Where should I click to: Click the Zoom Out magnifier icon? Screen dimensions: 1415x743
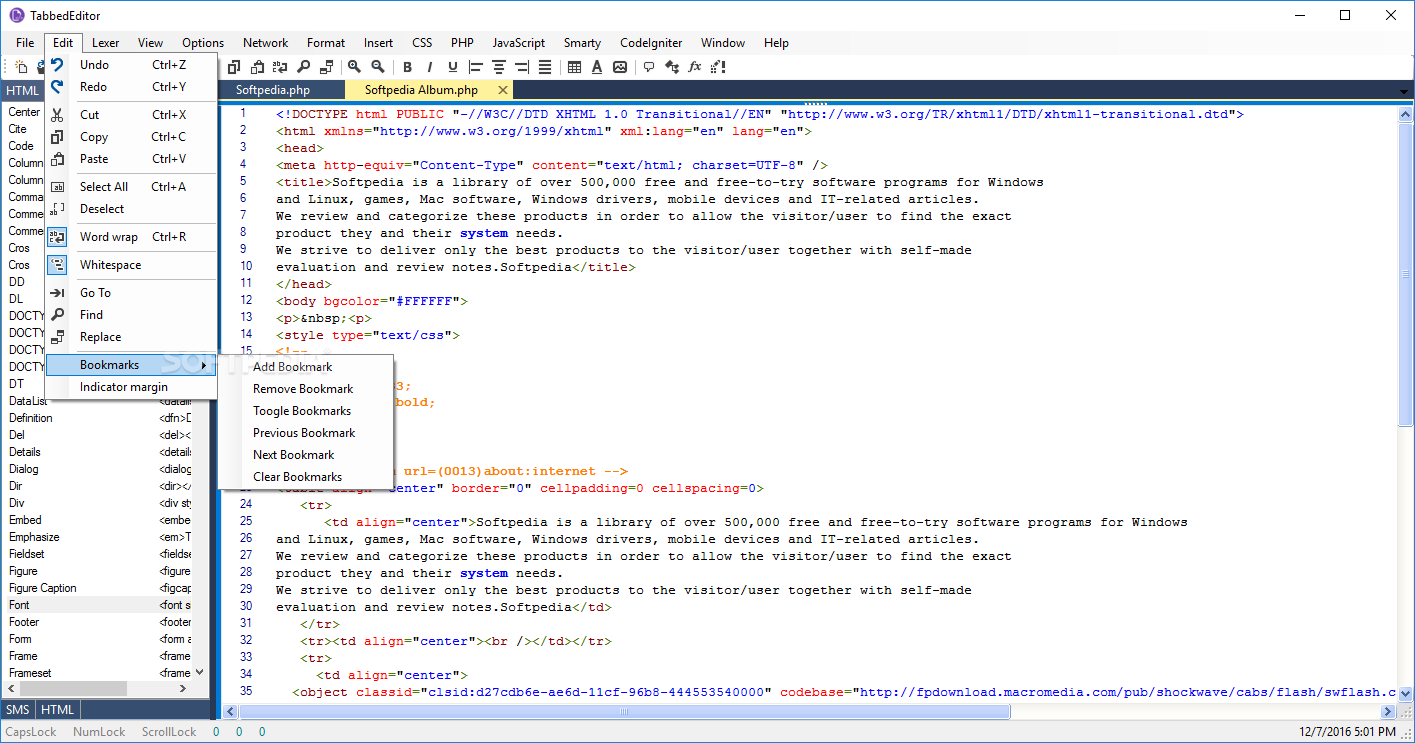[377, 67]
